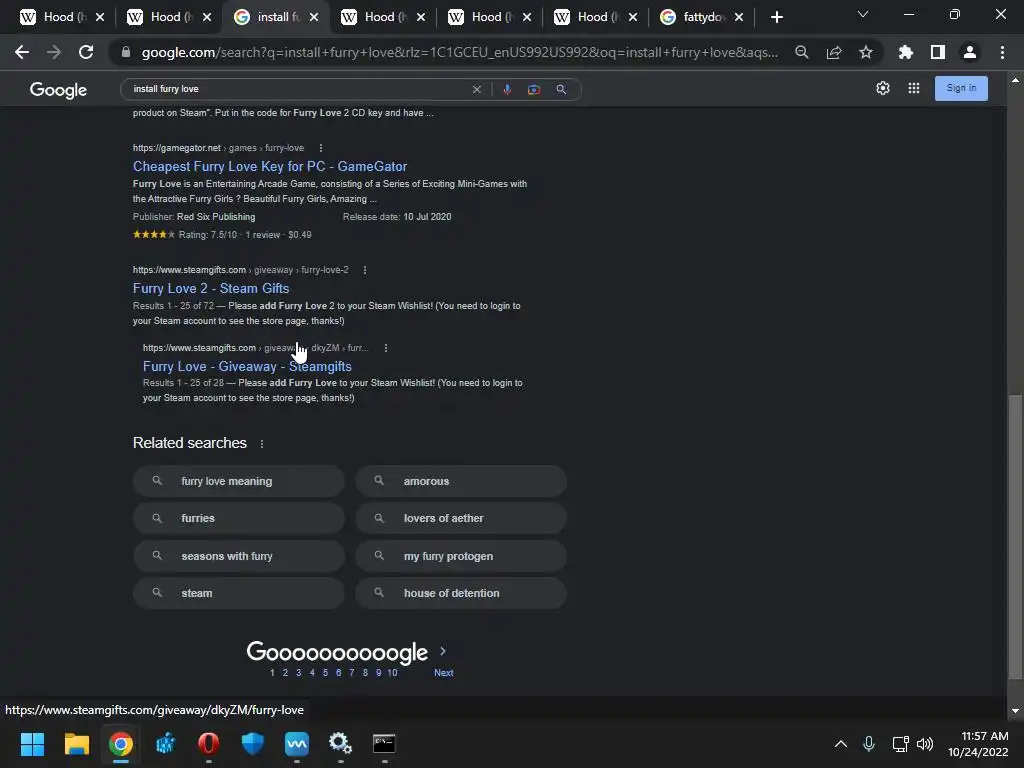The image size is (1024, 768).
Task: Search related term 'furries'
Action: point(238,519)
